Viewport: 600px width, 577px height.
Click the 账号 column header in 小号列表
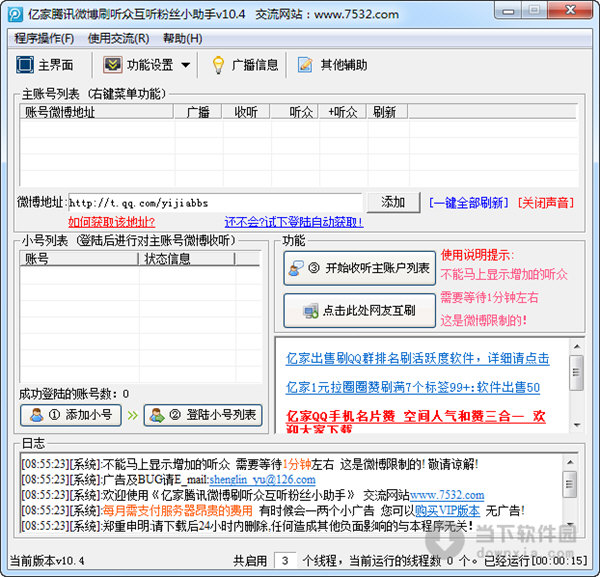pyautogui.click(x=79, y=259)
